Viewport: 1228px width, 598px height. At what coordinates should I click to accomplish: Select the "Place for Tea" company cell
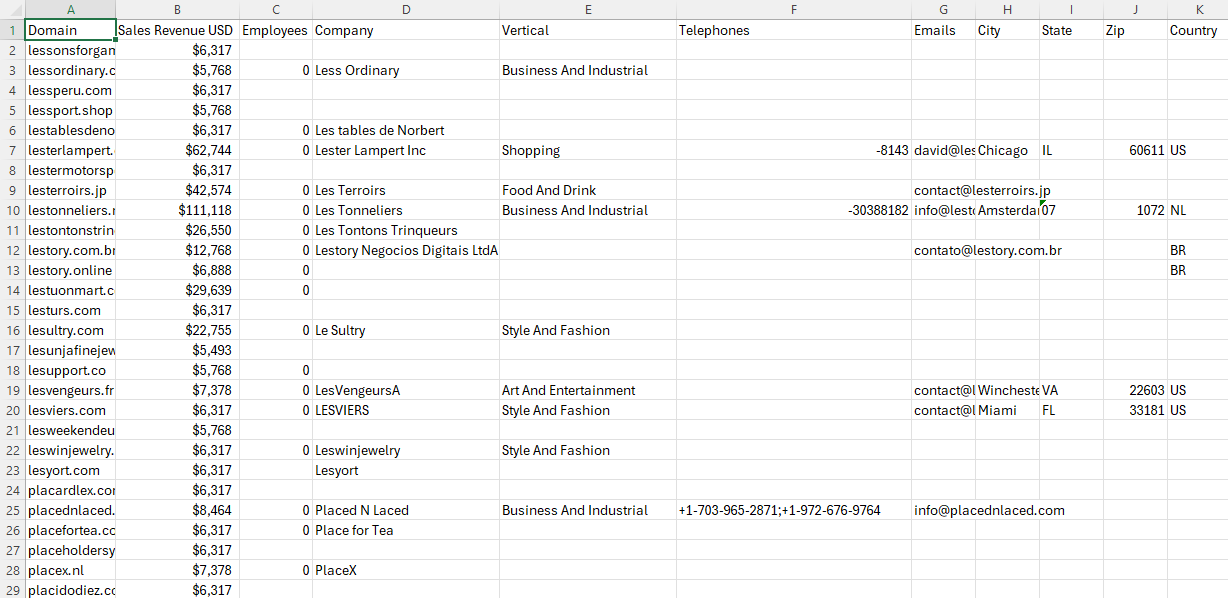pos(405,530)
